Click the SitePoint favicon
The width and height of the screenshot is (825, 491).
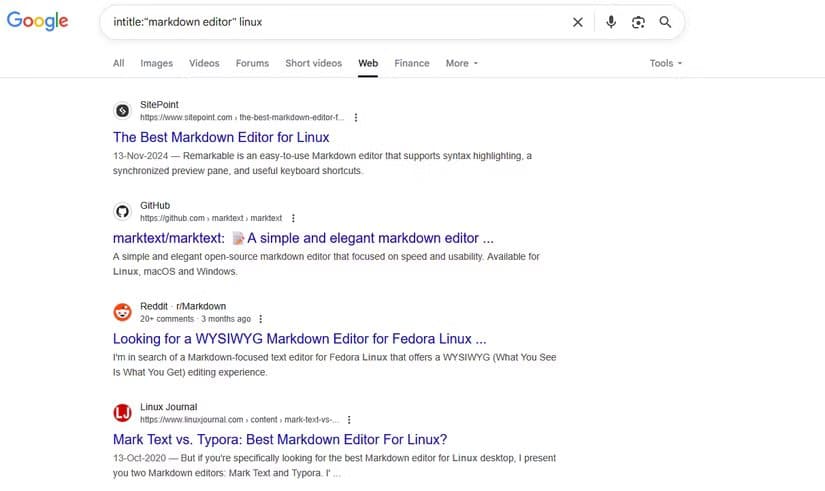tap(123, 111)
